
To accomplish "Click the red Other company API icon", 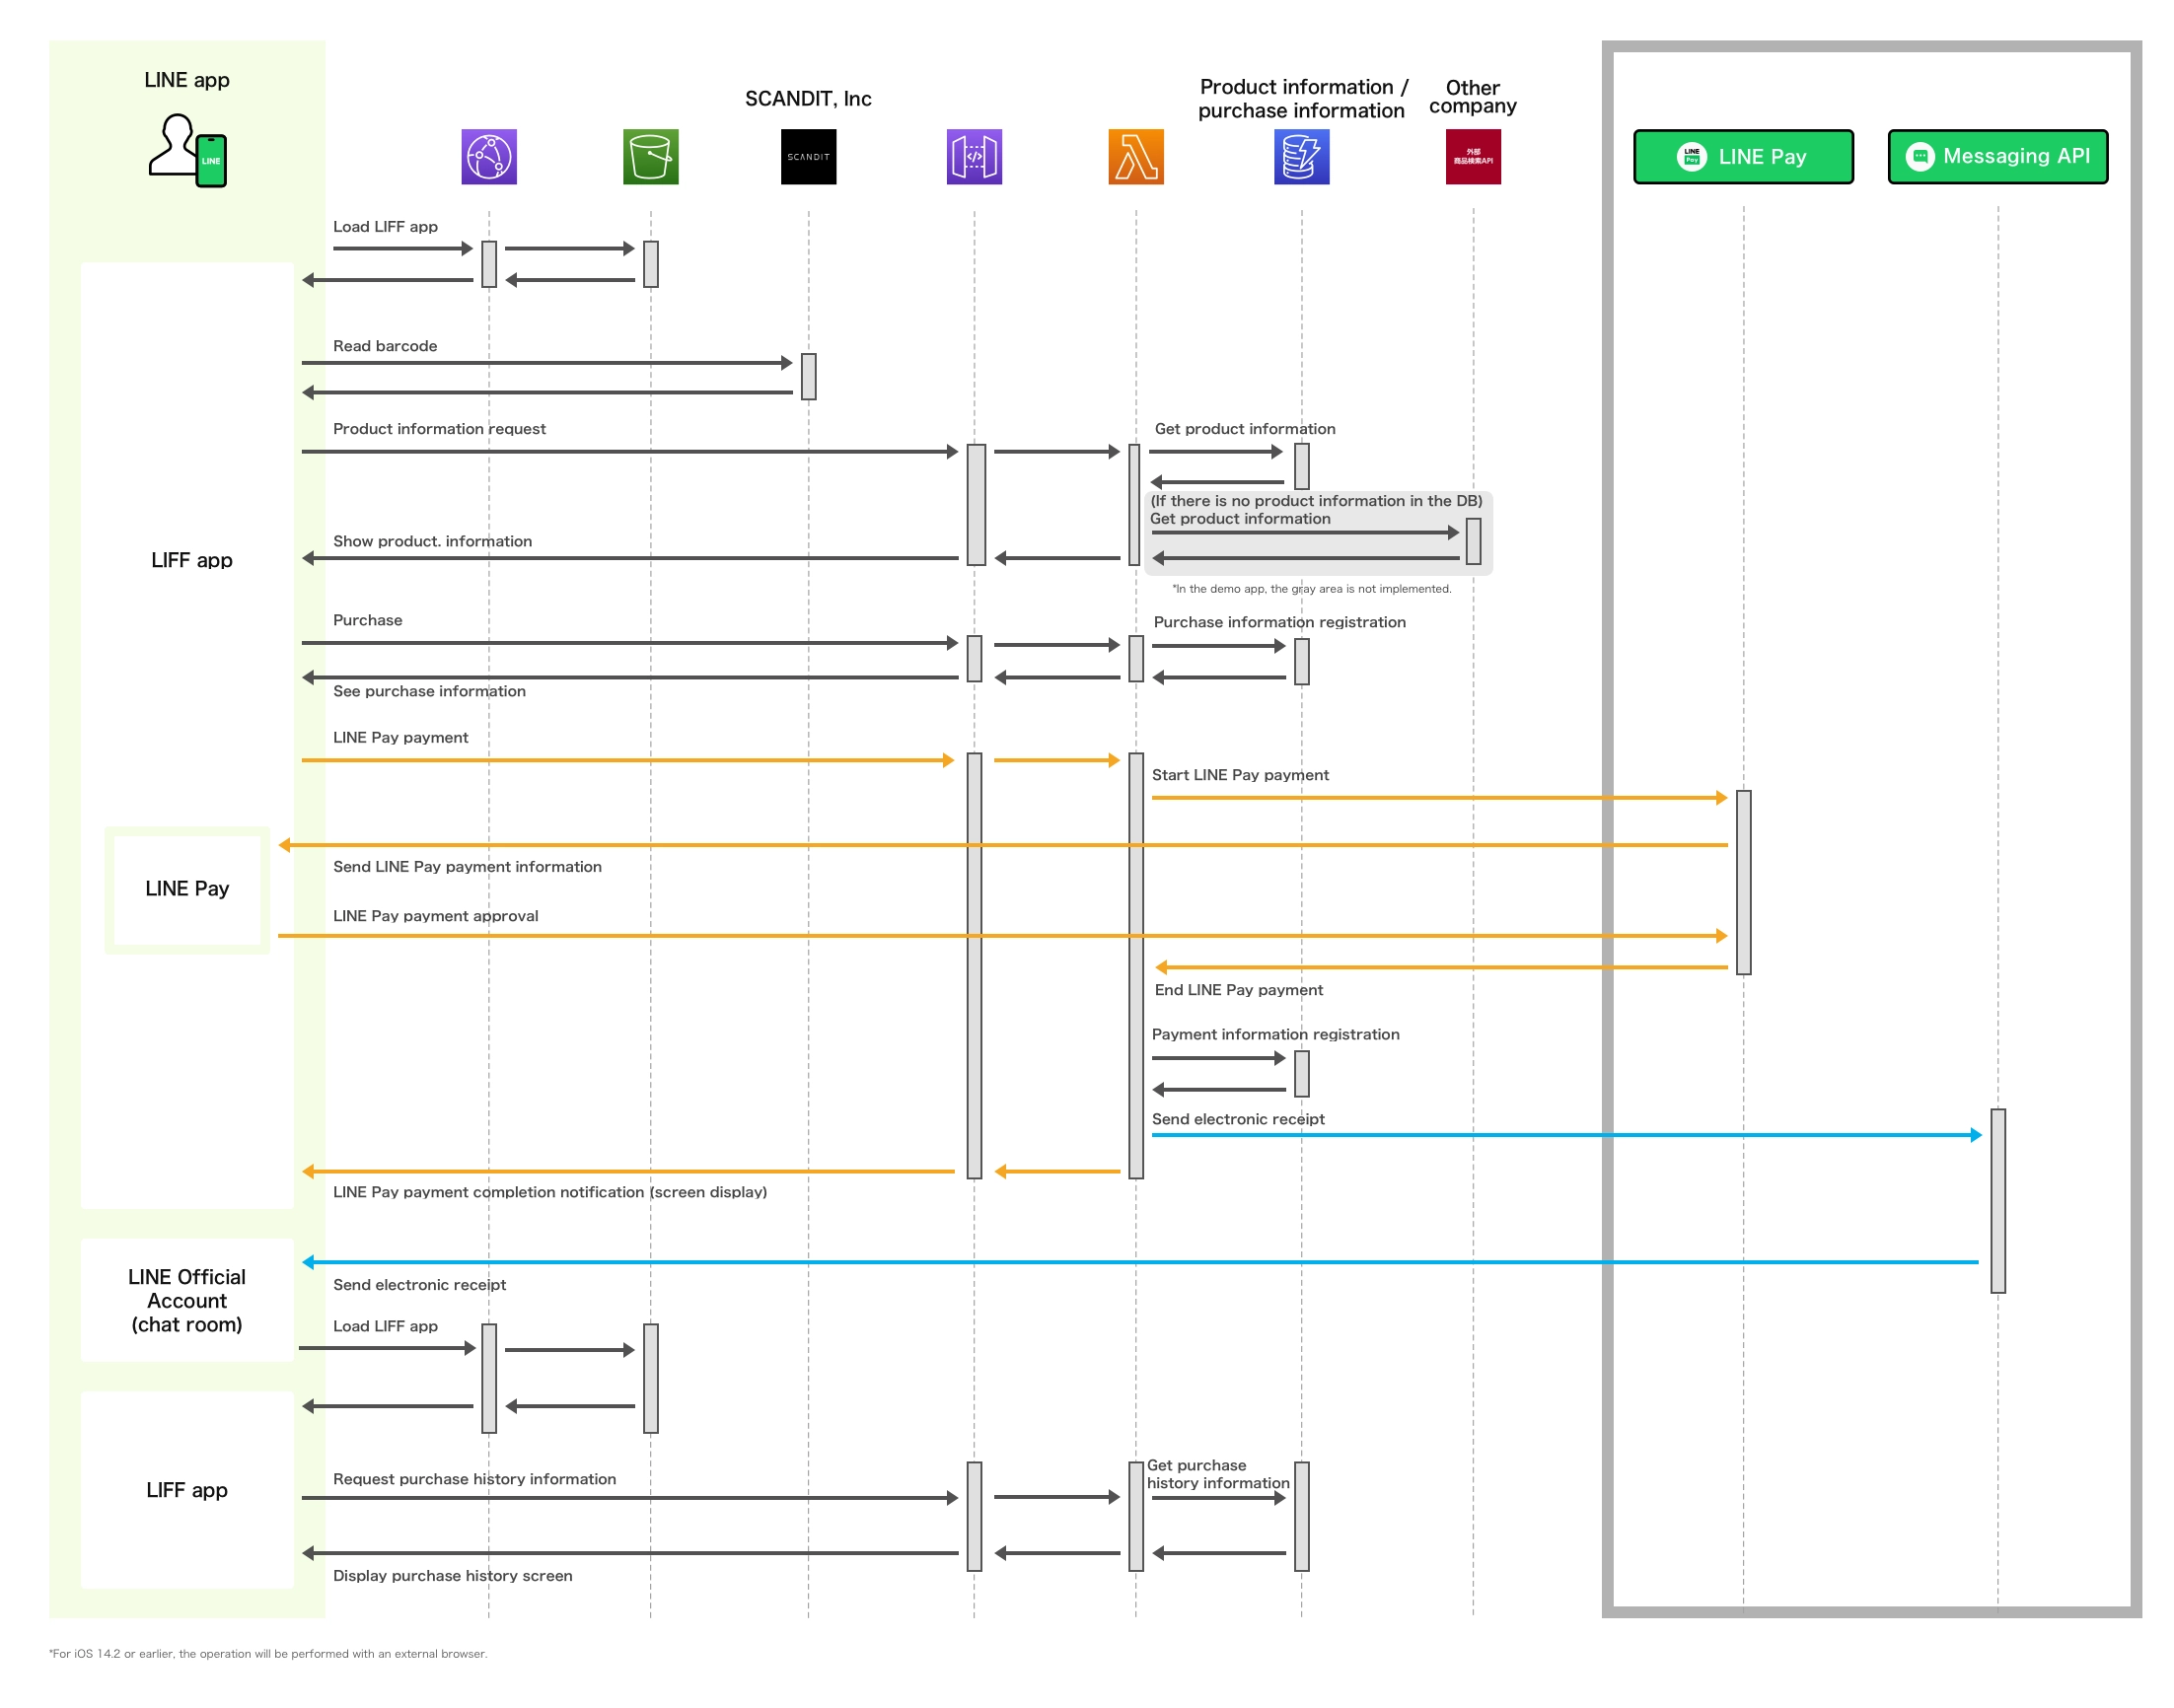I will coord(1472,156).
